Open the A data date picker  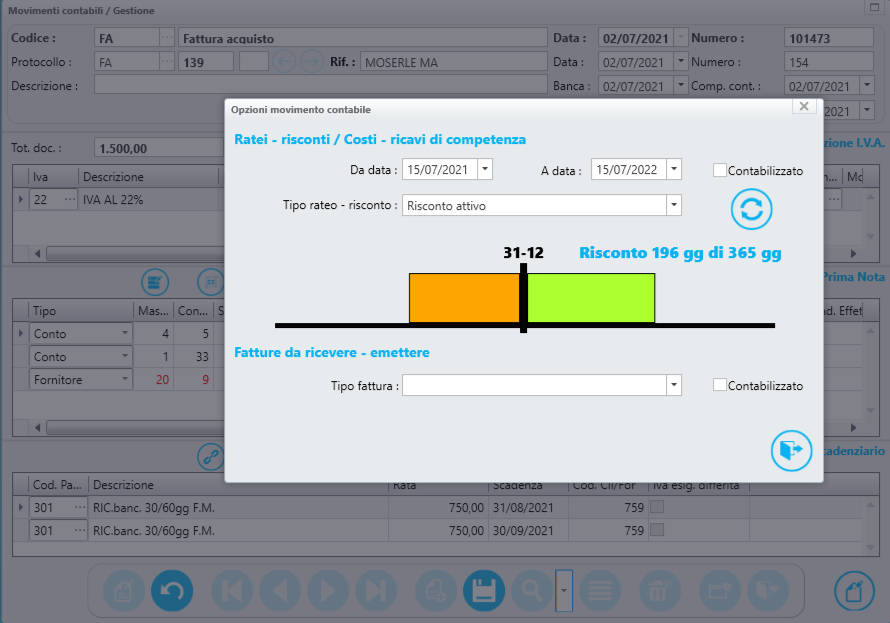[674, 169]
